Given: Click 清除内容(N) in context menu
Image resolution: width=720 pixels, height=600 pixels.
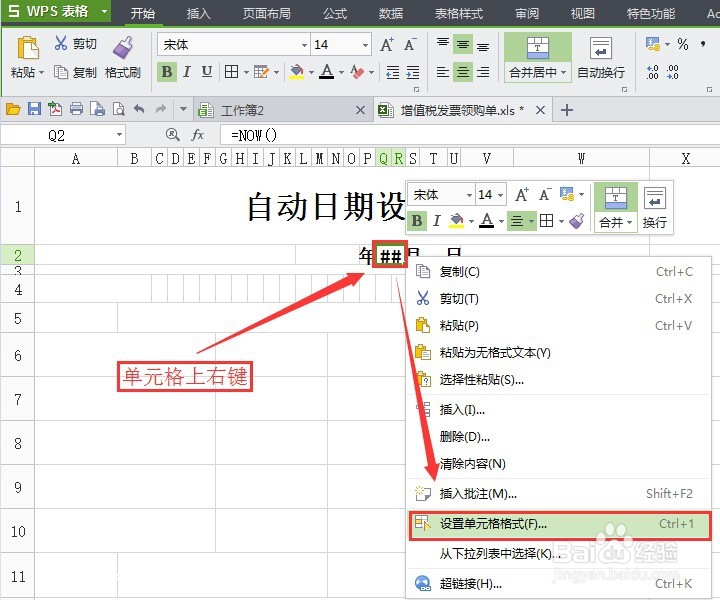Looking at the screenshot, I should (558, 464).
